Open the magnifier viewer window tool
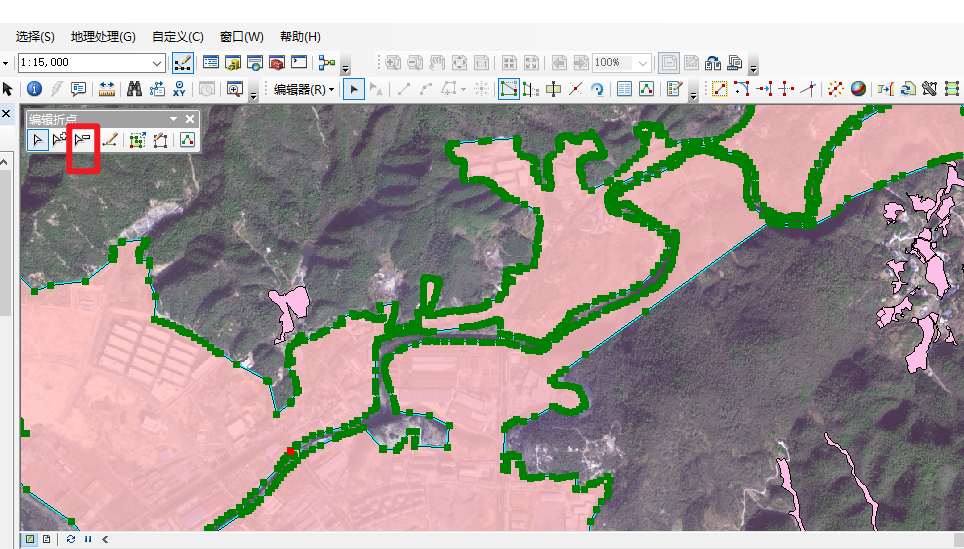Image resolution: width=964 pixels, height=549 pixels. [x=235, y=89]
